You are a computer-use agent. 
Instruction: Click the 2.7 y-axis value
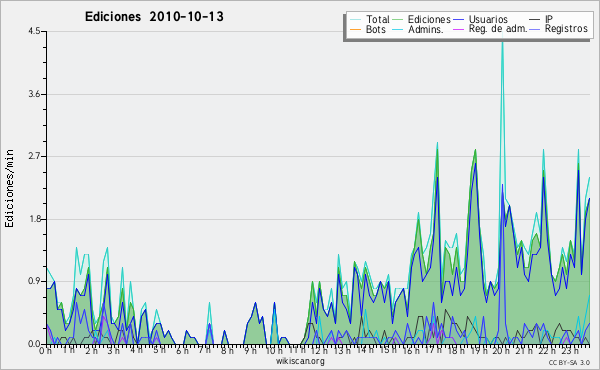point(34,156)
